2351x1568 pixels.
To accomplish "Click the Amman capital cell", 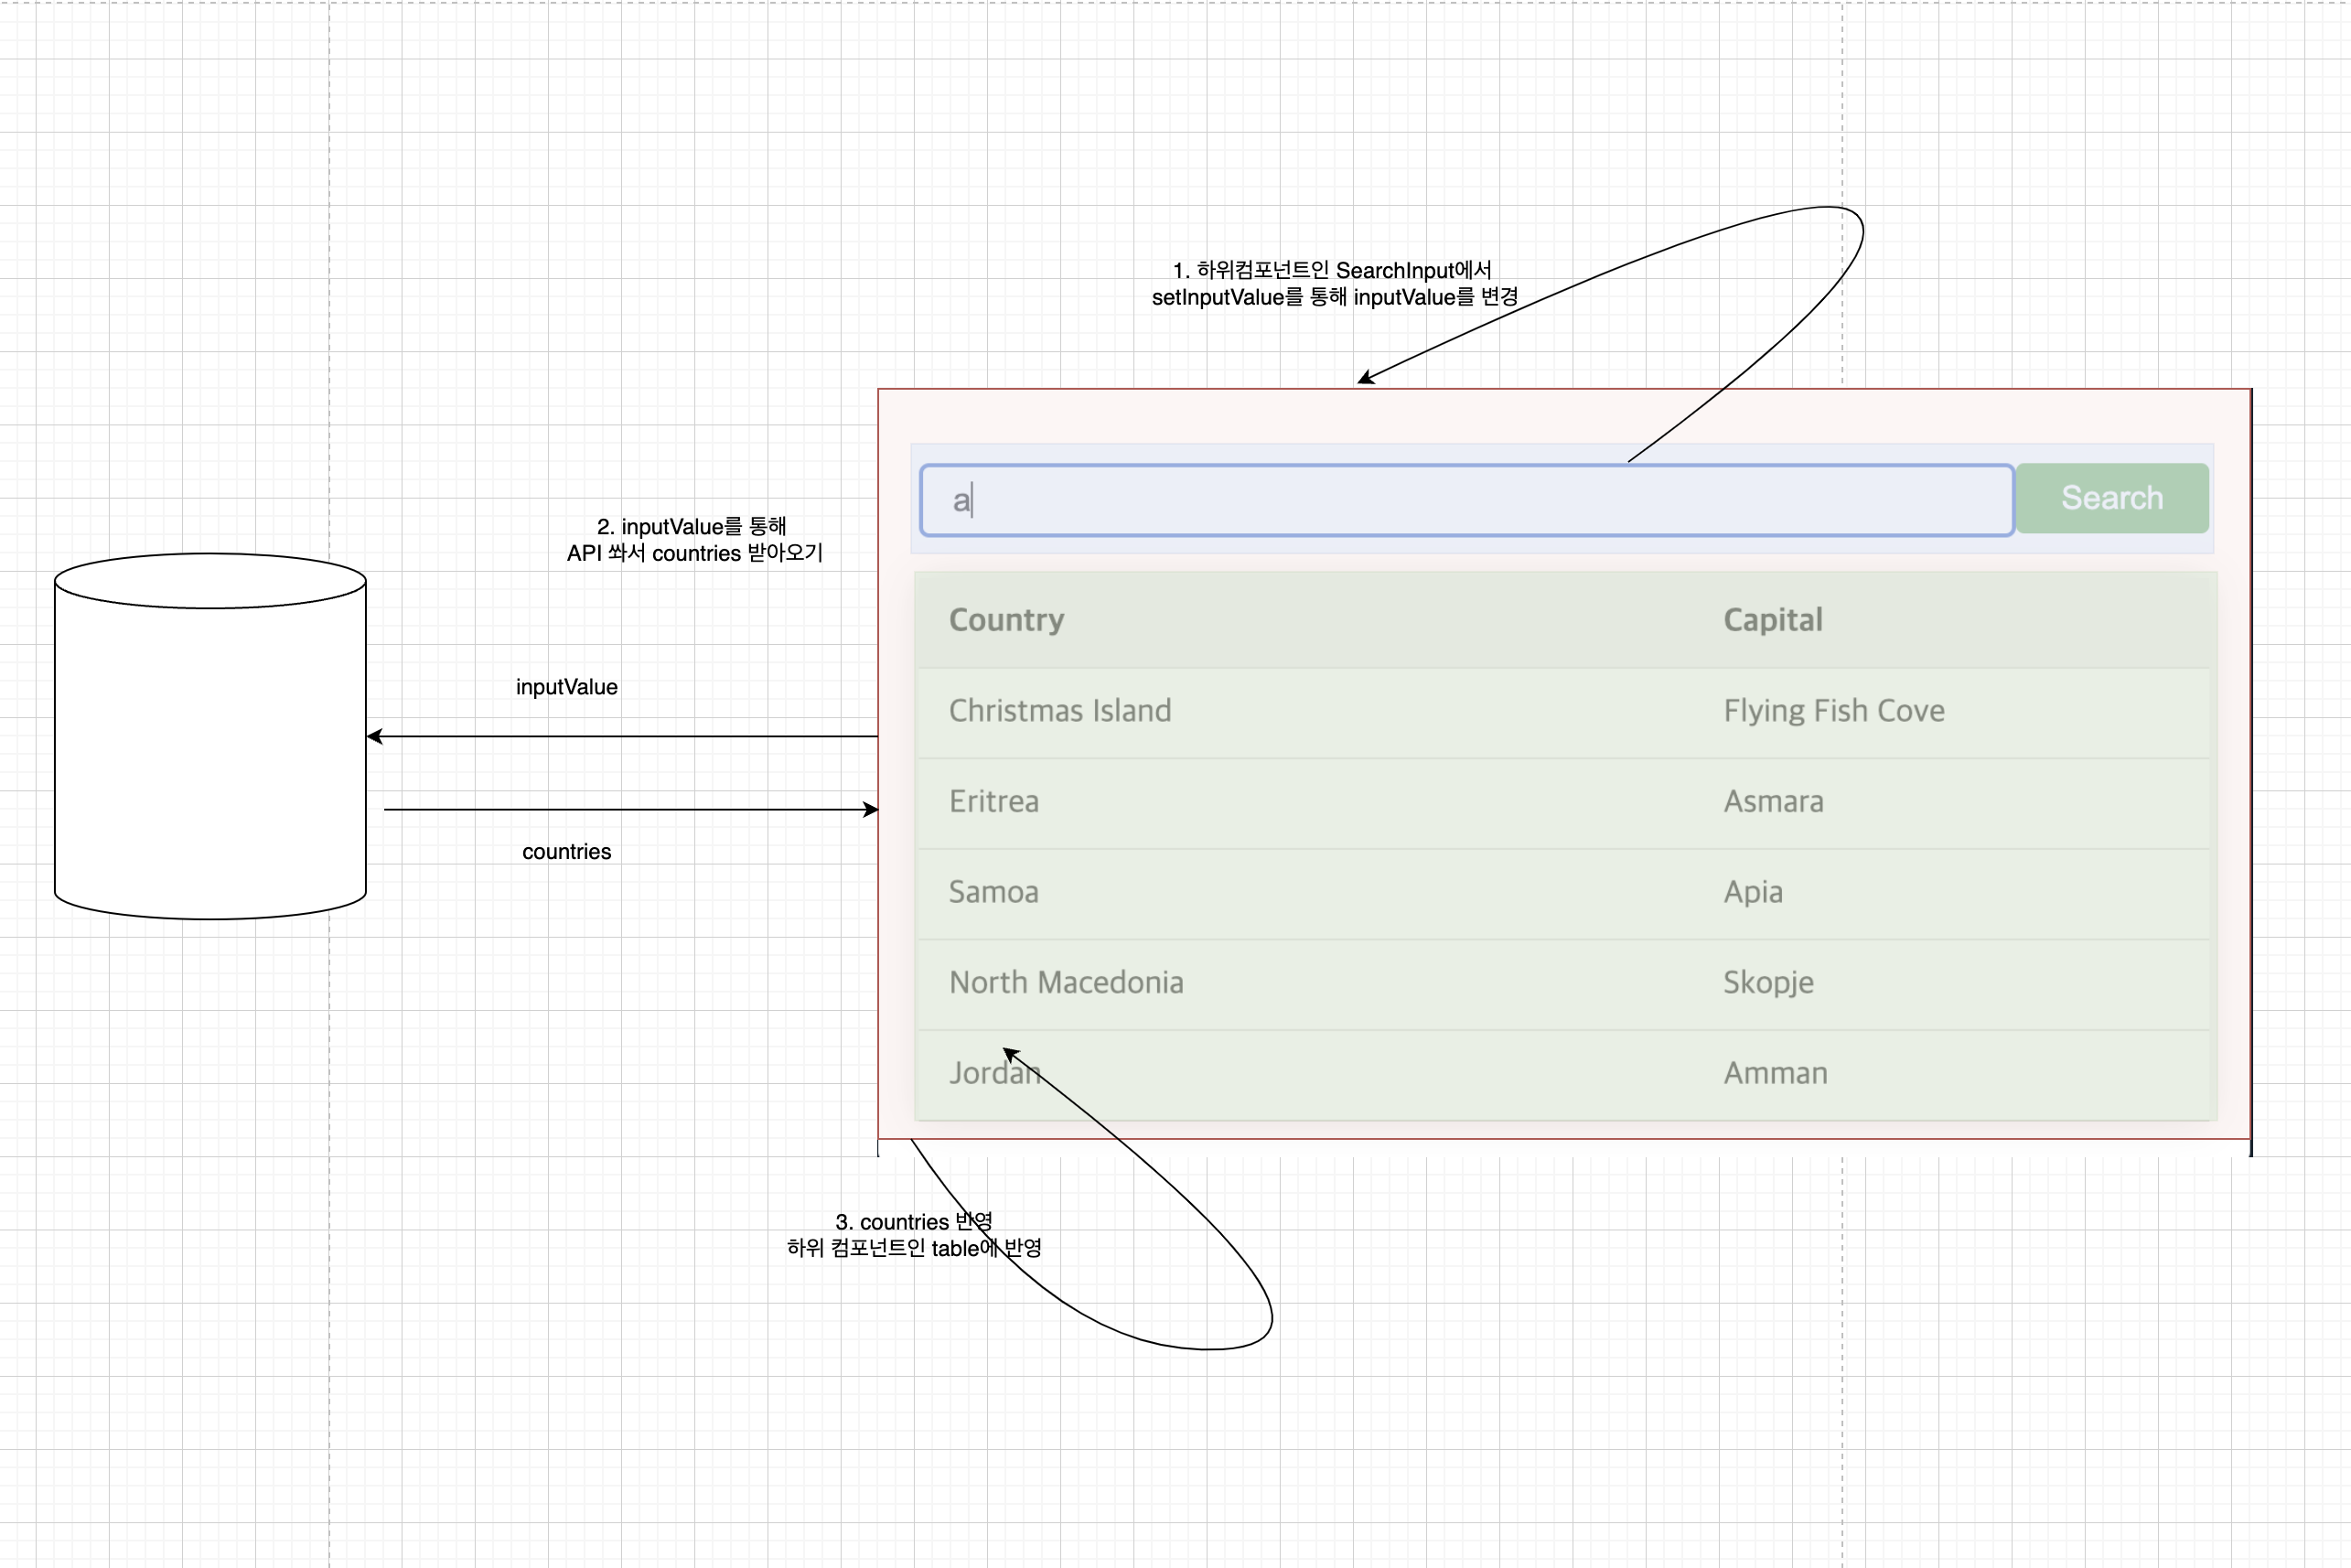I will (1775, 1074).
